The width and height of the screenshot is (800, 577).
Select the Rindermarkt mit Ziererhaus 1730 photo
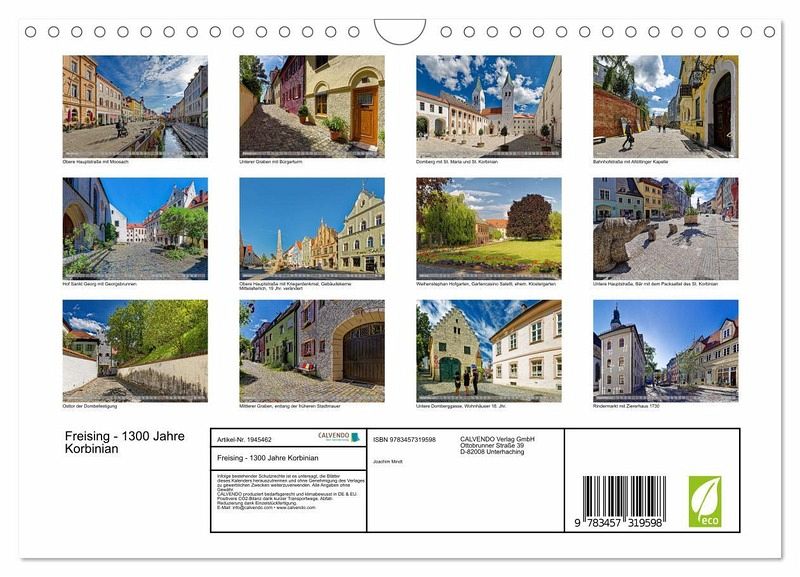coord(665,351)
